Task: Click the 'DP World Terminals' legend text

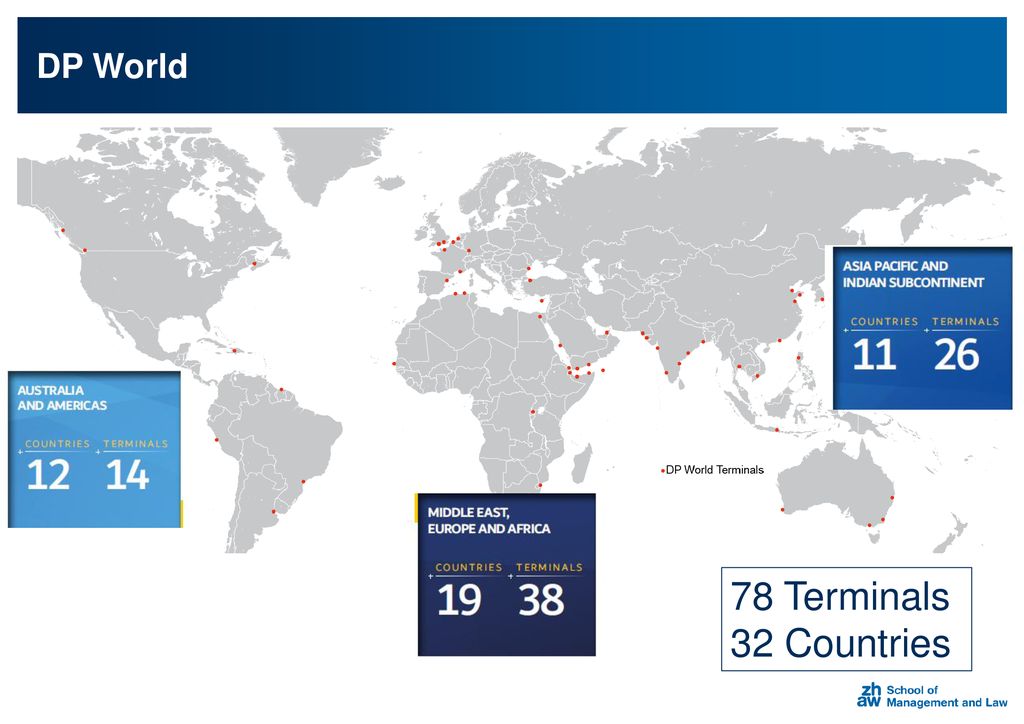Action: (x=714, y=469)
